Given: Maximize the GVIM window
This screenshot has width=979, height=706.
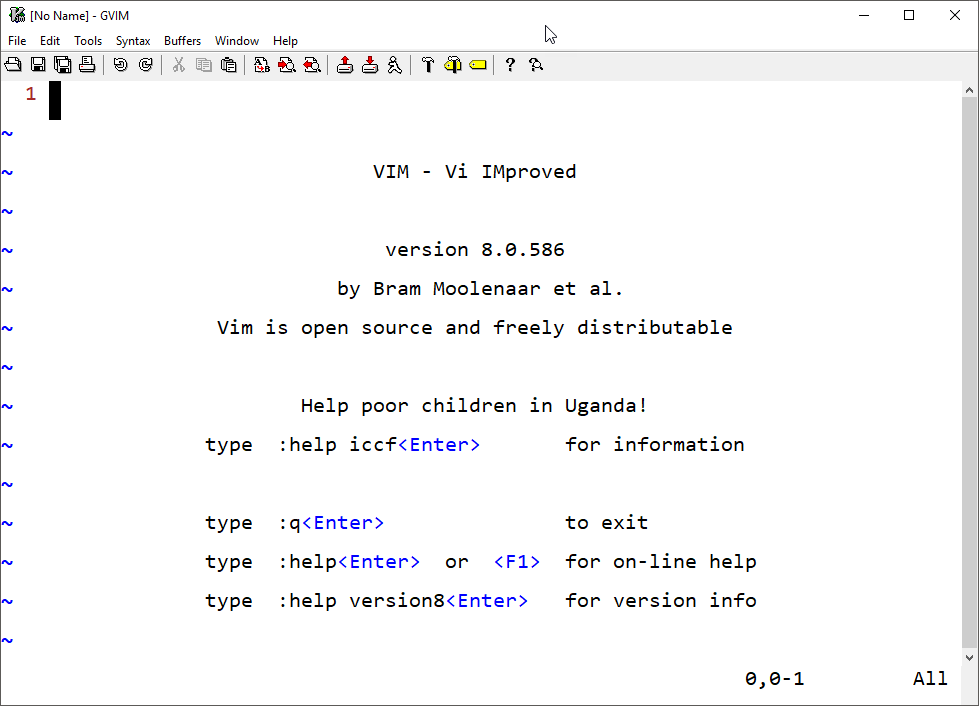Looking at the screenshot, I should [909, 15].
